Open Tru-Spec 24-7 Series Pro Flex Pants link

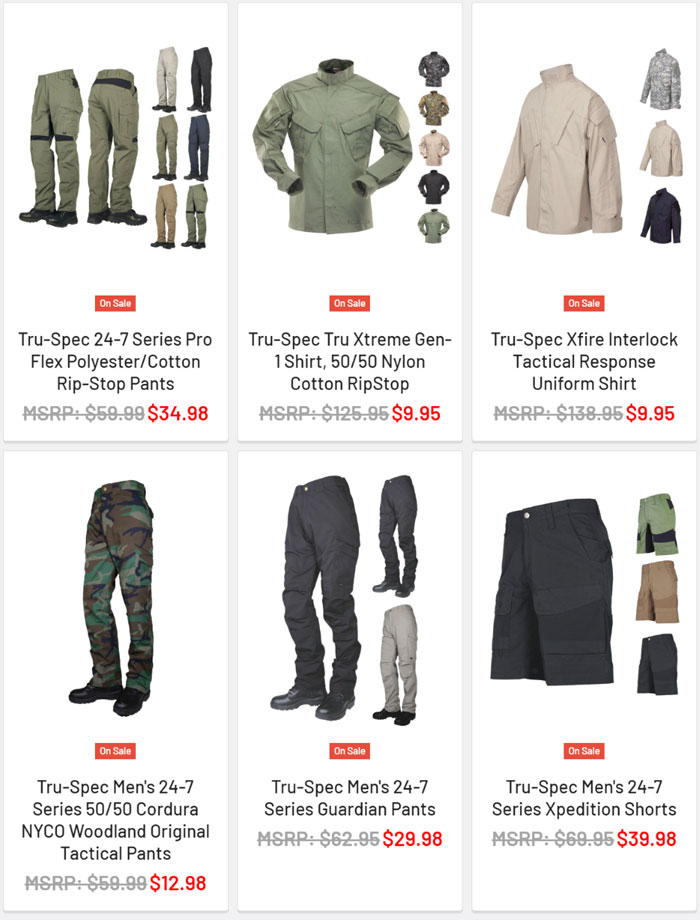click(x=115, y=361)
